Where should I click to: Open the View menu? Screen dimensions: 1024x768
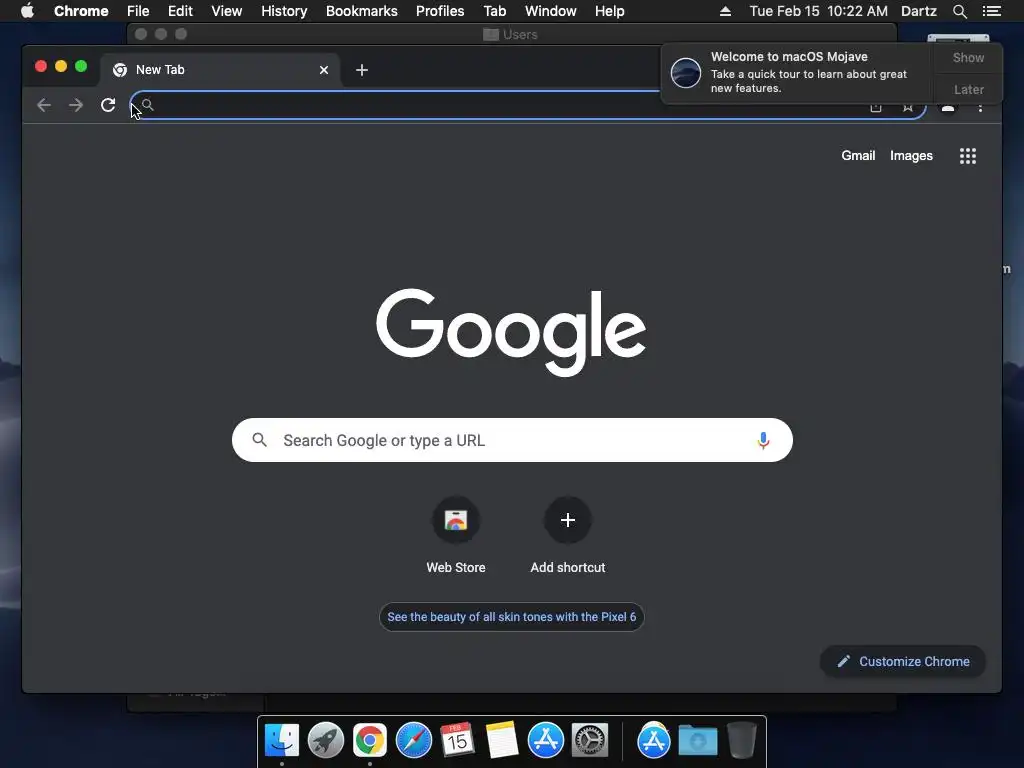[227, 11]
